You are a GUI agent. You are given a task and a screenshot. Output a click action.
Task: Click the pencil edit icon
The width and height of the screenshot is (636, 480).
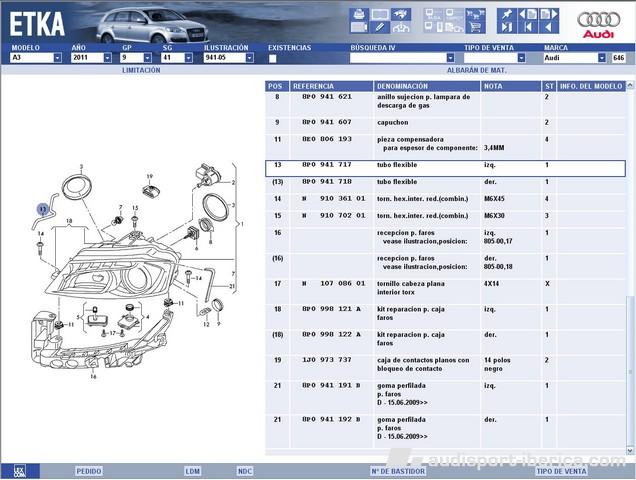tap(380, 28)
